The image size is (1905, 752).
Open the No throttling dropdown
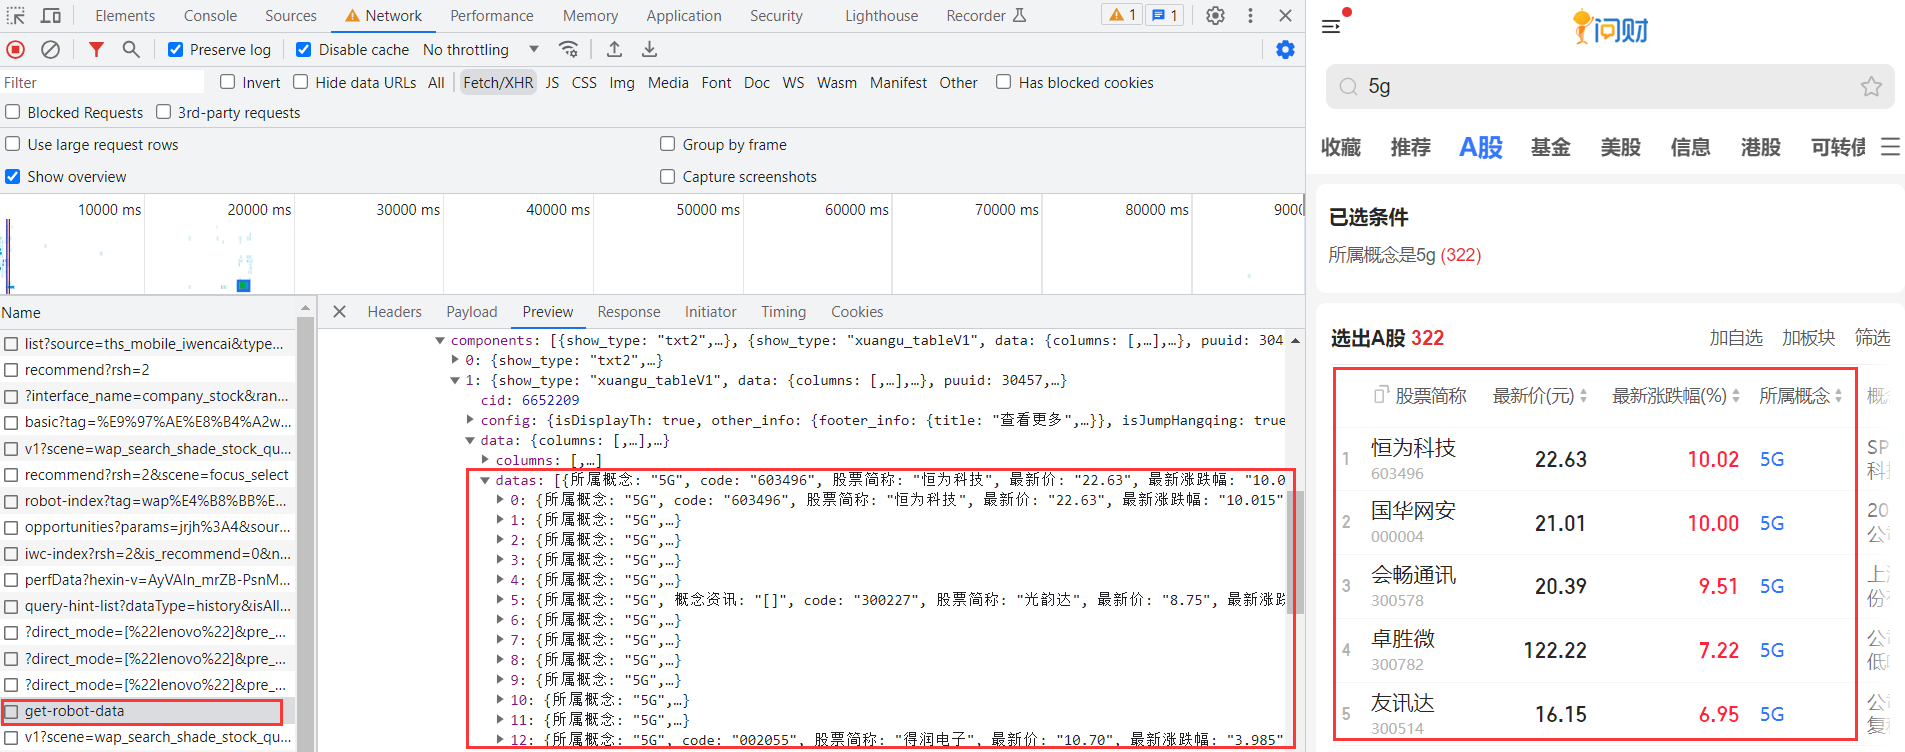coord(480,50)
